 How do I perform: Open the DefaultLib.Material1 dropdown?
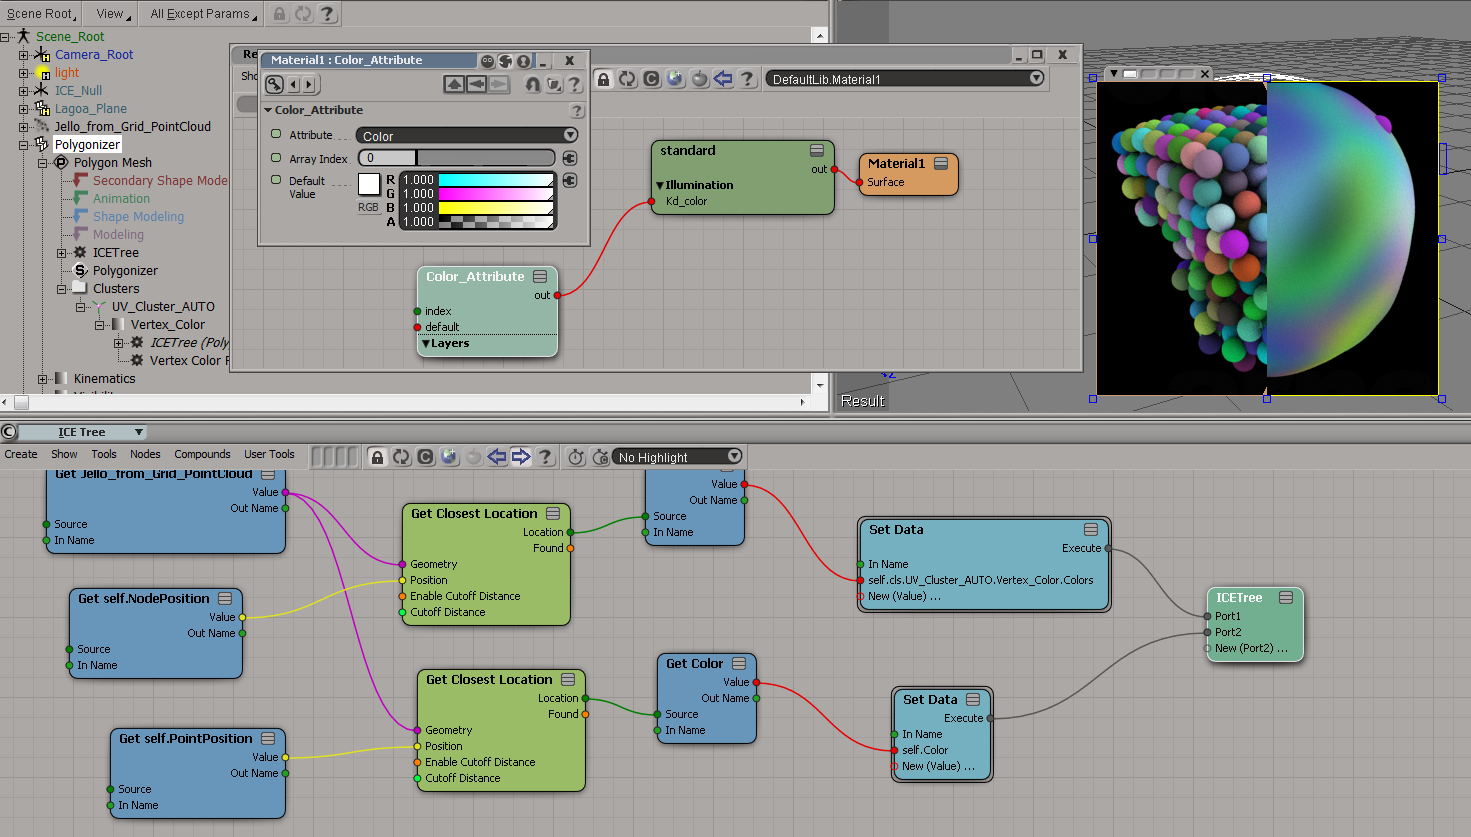click(x=905, y=79)
